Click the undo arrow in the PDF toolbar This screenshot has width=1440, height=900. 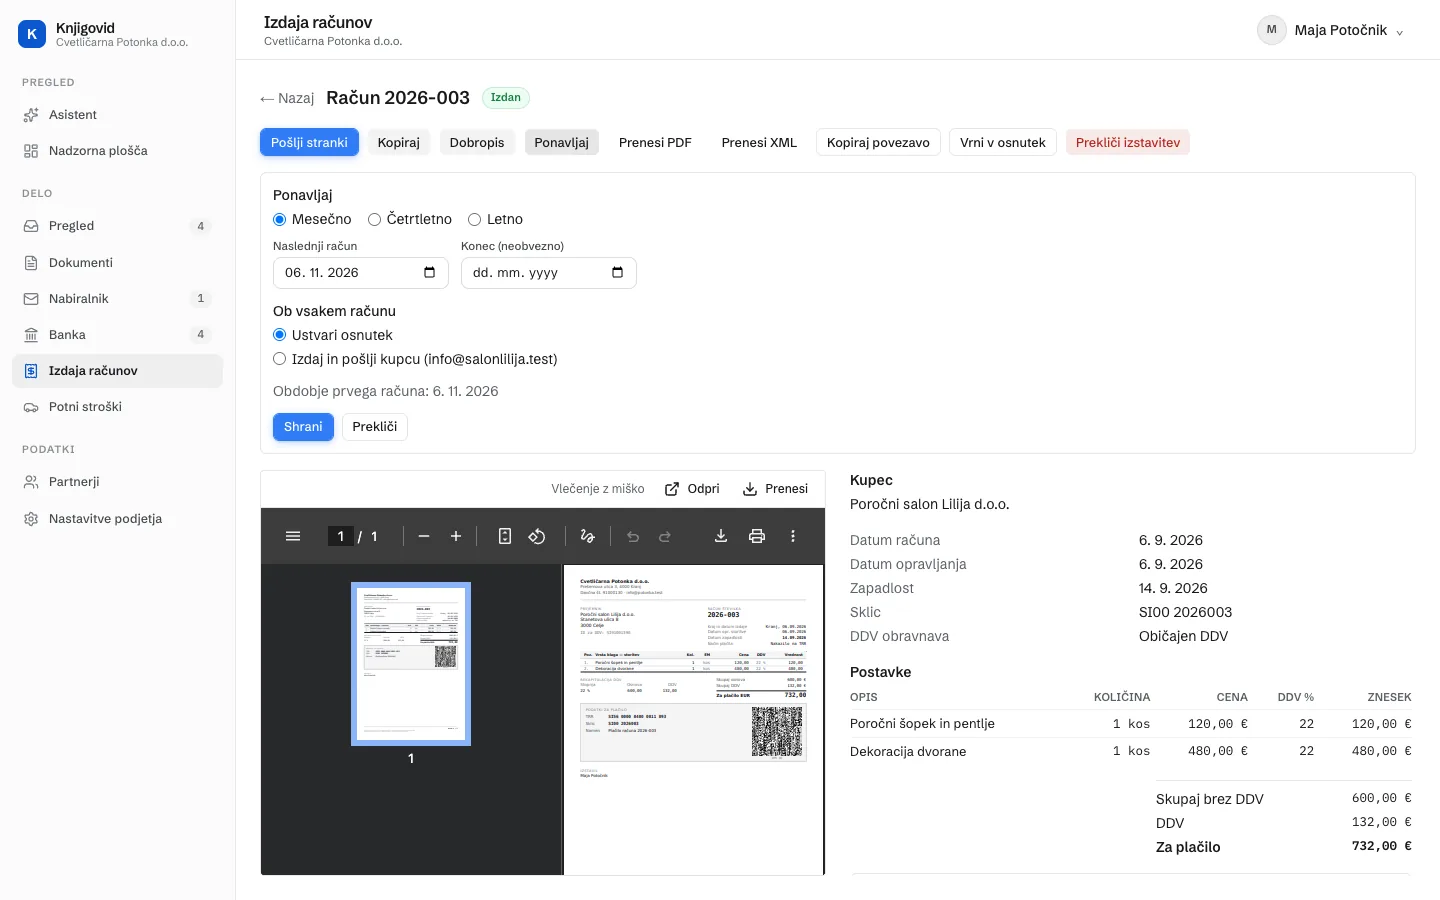(633, 536)
